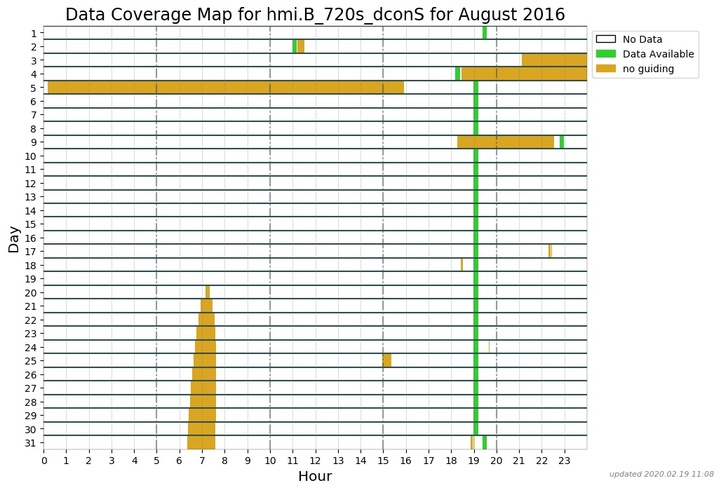This screenshot has width=721, height=490.
Task: Select the long gold bar on day 5
Action: 225,87
